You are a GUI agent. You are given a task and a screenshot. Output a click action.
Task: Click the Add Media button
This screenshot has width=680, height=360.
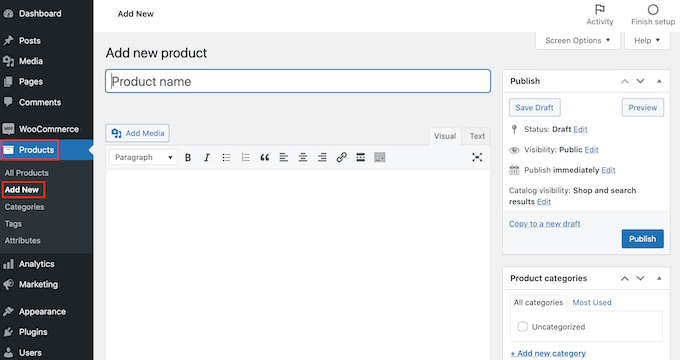point(137,133)
